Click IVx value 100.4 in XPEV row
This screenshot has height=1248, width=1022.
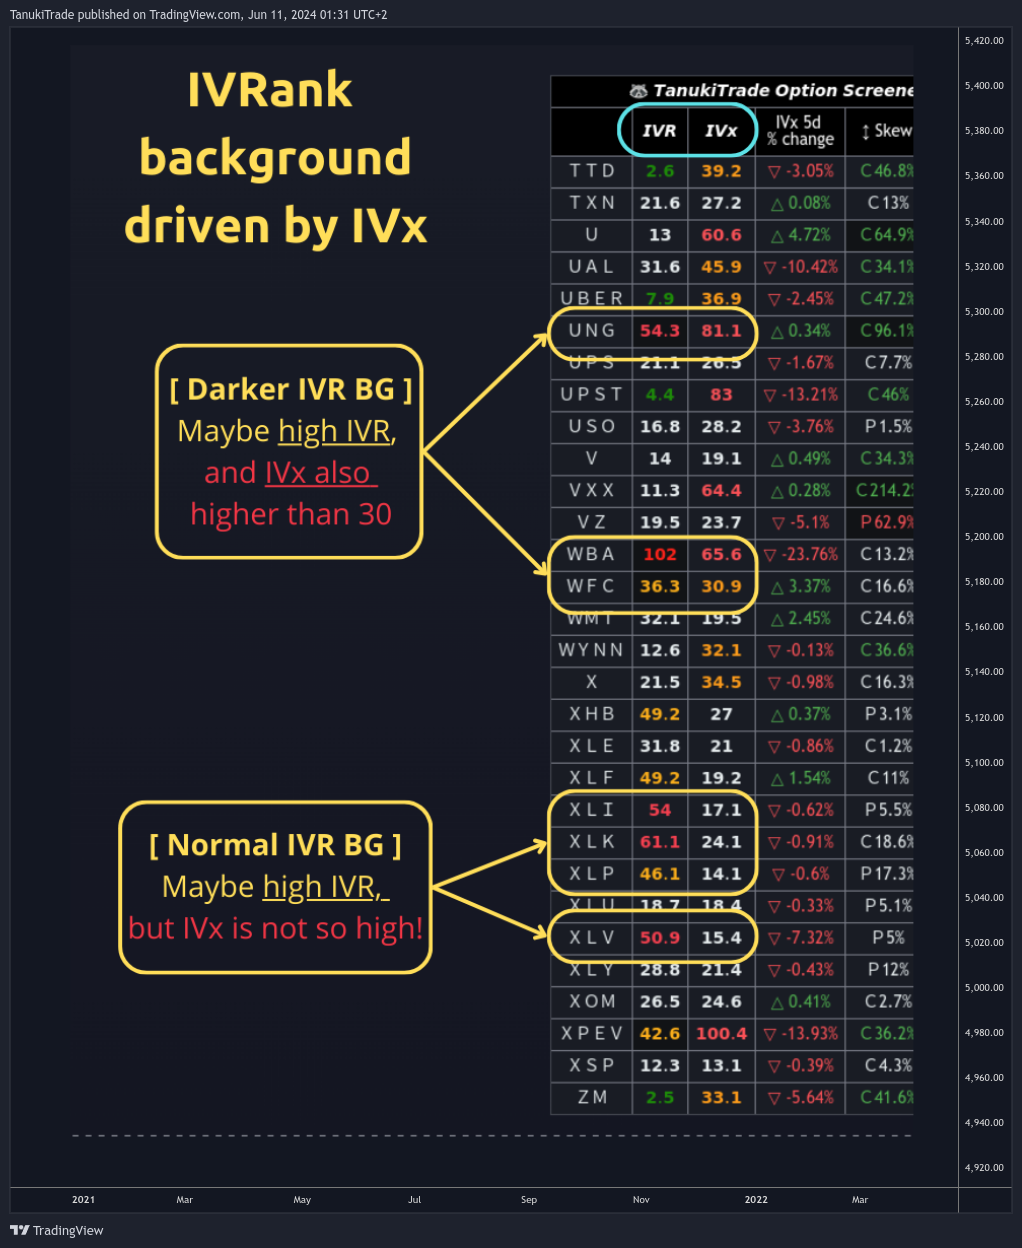click(x=721, y=1034)
